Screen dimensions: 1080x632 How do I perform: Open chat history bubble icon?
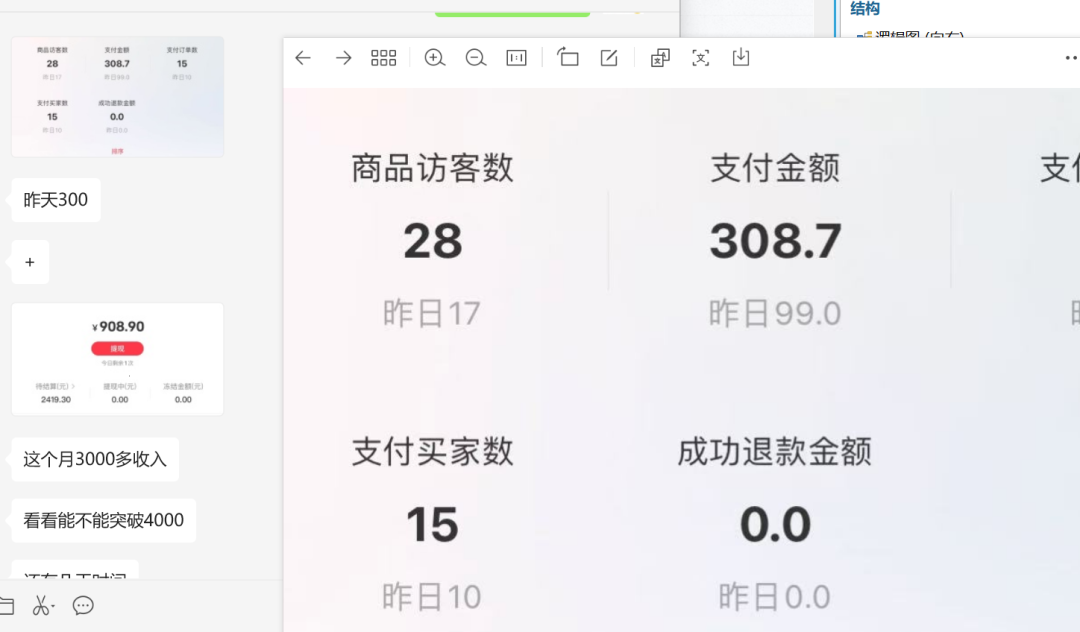pos(83,605)
